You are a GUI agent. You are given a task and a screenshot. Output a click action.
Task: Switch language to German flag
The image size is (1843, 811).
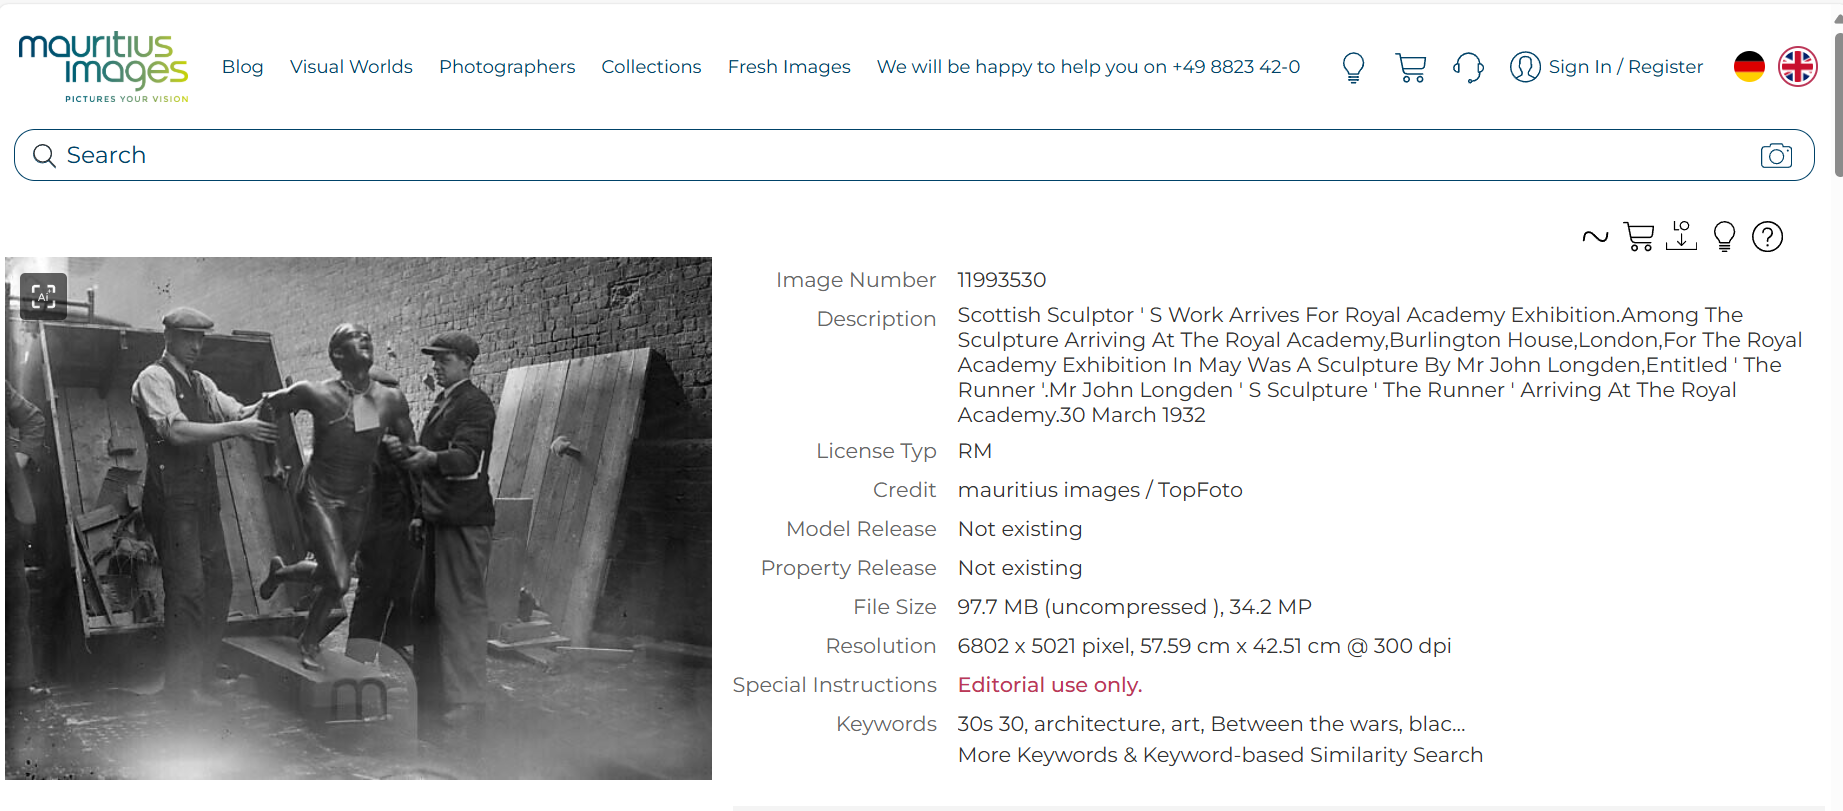pos(1749,67)
